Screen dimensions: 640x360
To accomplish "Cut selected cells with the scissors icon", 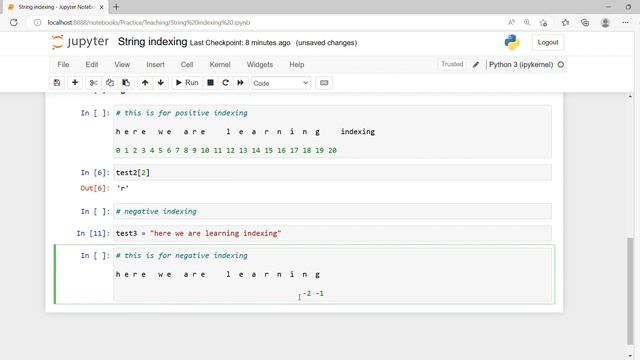I will click(93, 83).
